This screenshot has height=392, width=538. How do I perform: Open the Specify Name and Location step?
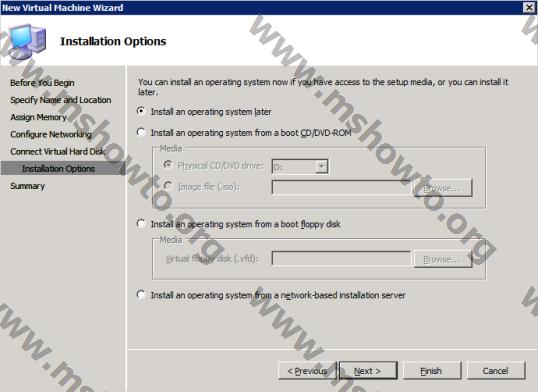coord(61,100)
